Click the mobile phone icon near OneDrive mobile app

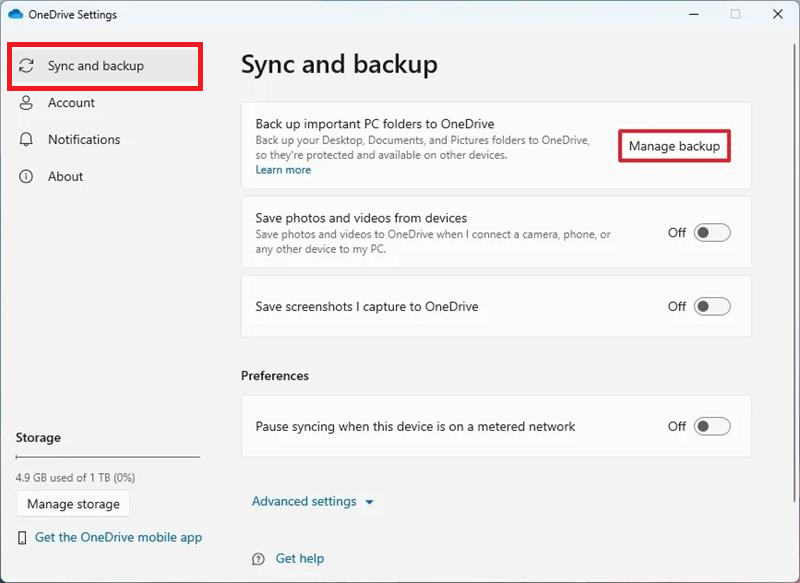21,537
